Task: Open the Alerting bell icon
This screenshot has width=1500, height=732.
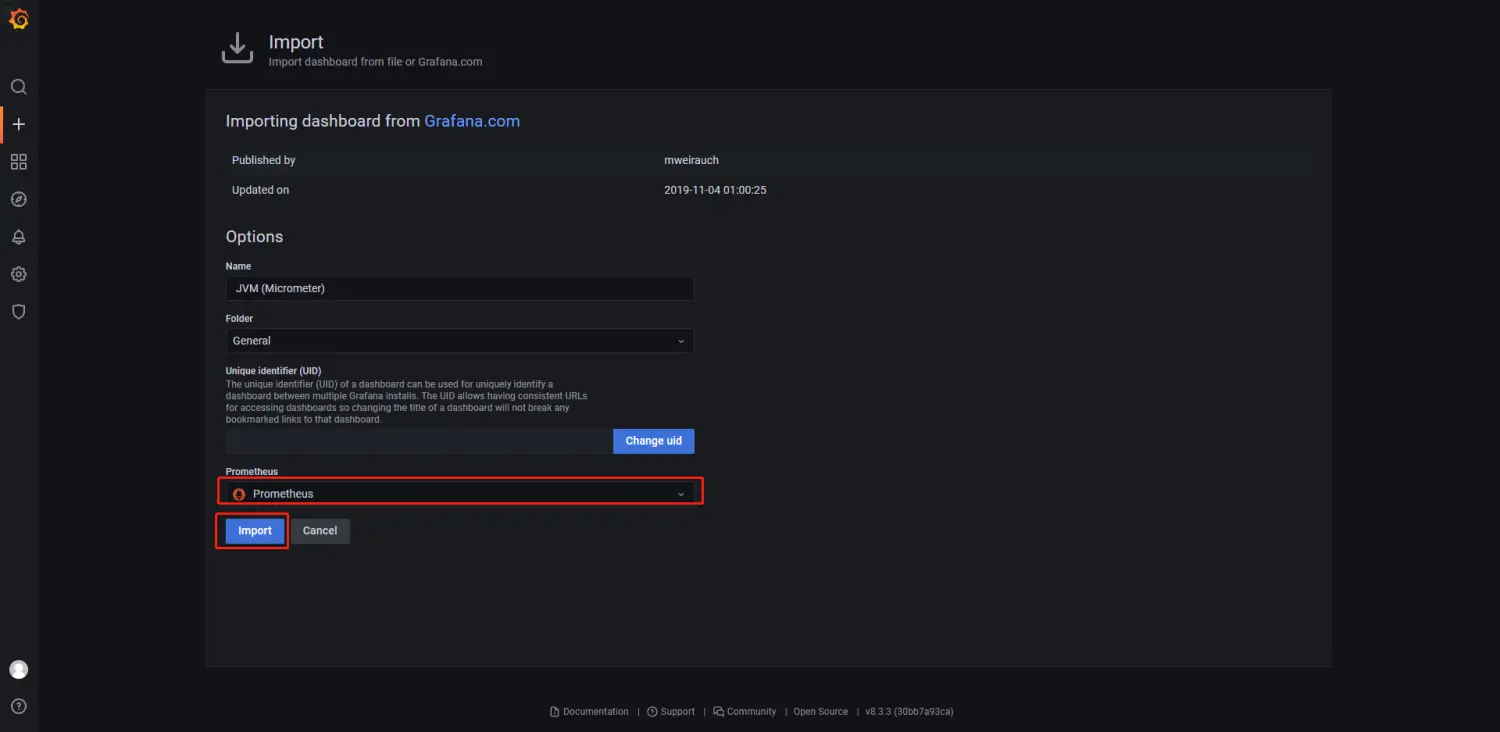Action: pyautogui.click(x=18, y=237)
